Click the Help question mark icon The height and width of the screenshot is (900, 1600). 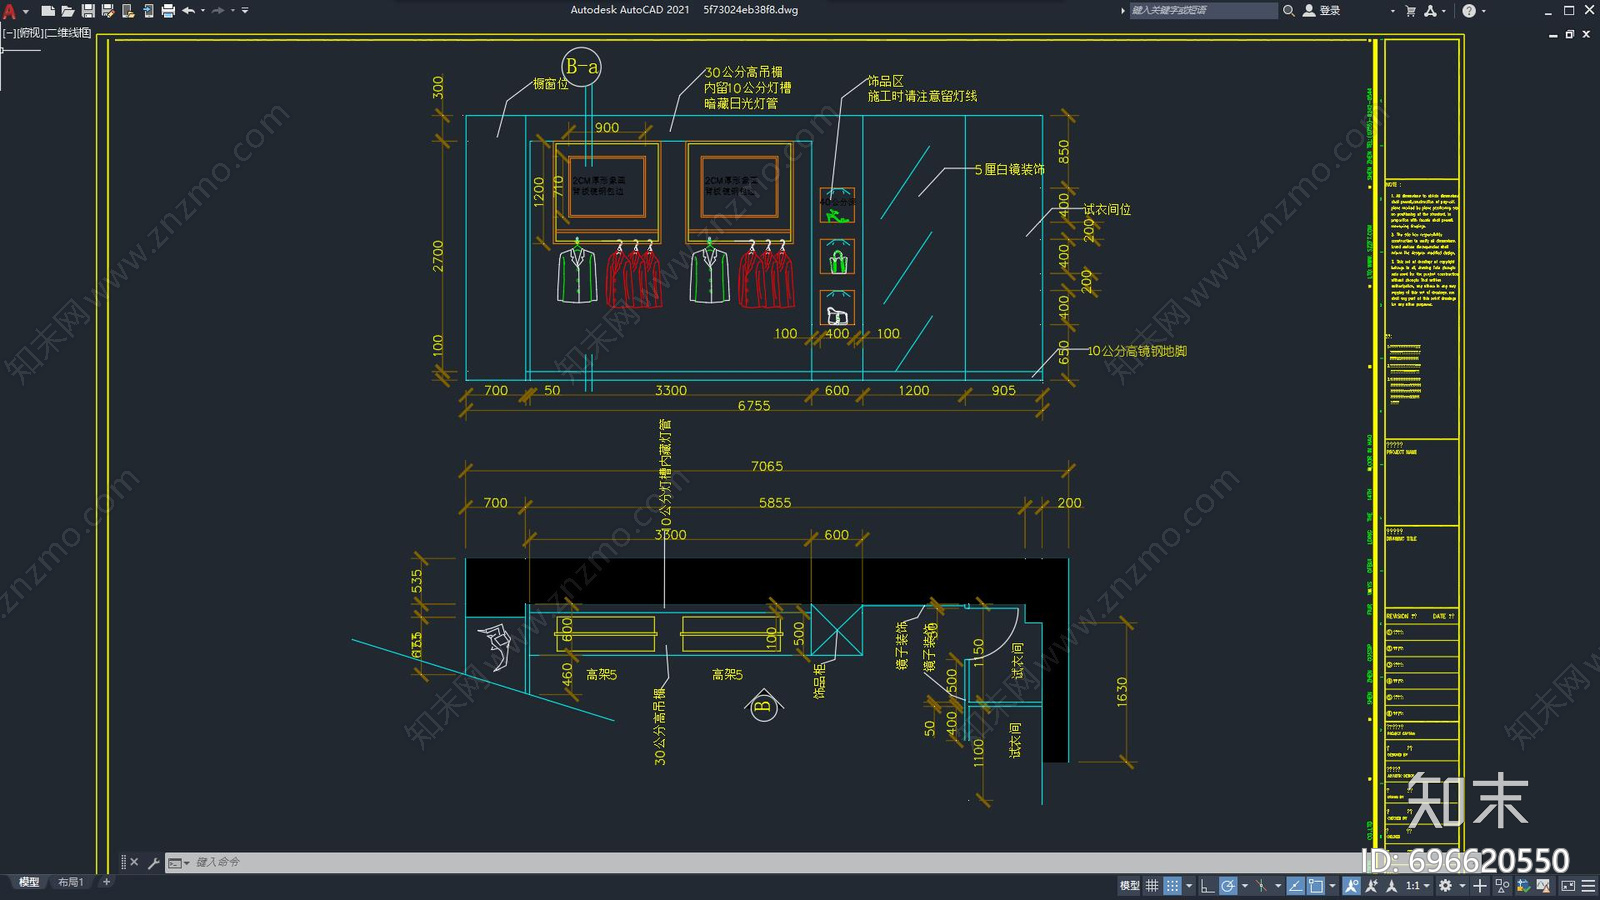(x=1469, y=11)
